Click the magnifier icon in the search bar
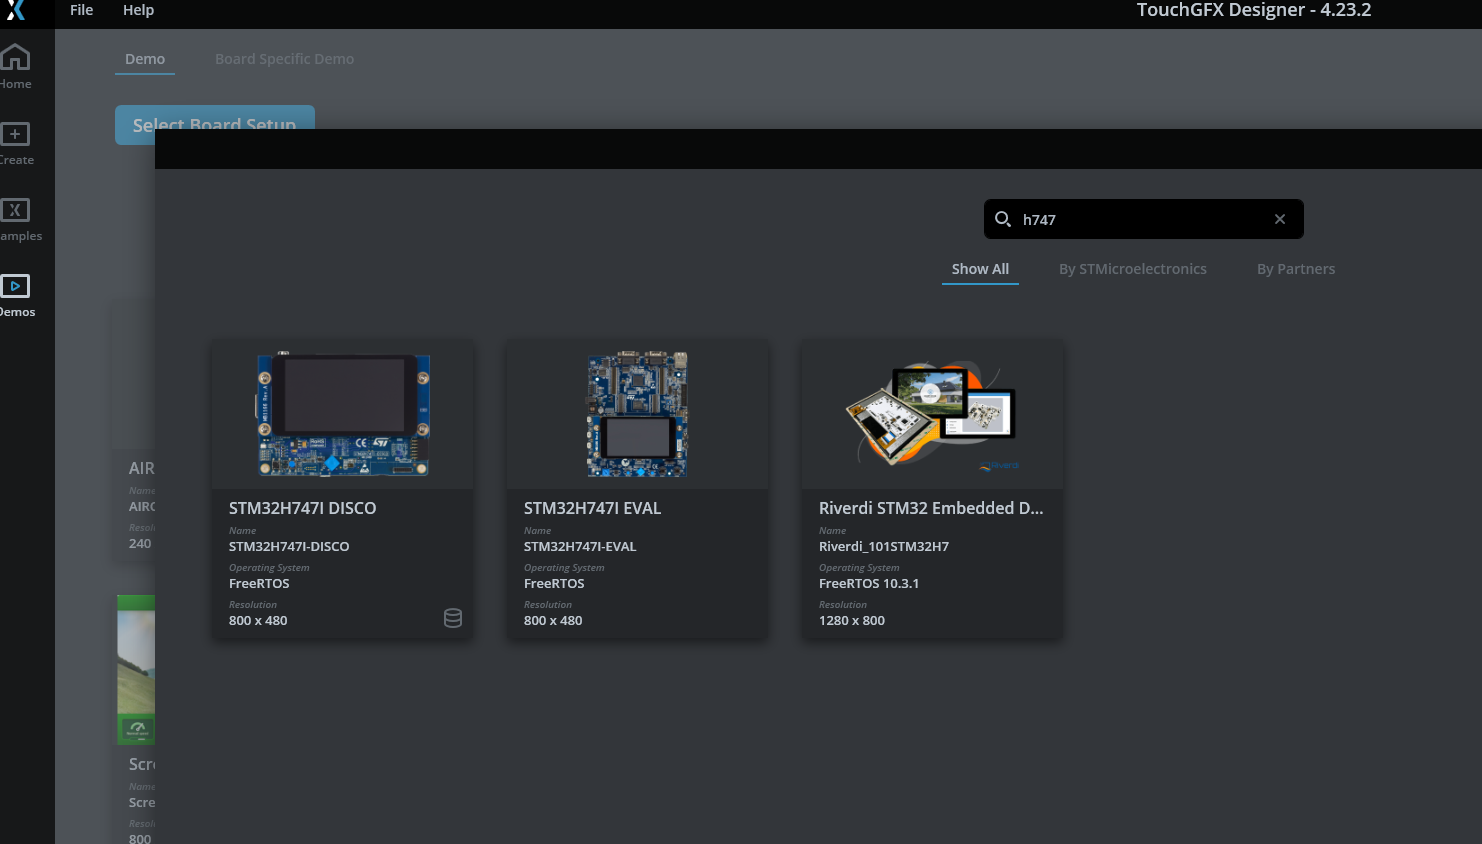Viewport: 1482px width, 844px height. 1003,219
